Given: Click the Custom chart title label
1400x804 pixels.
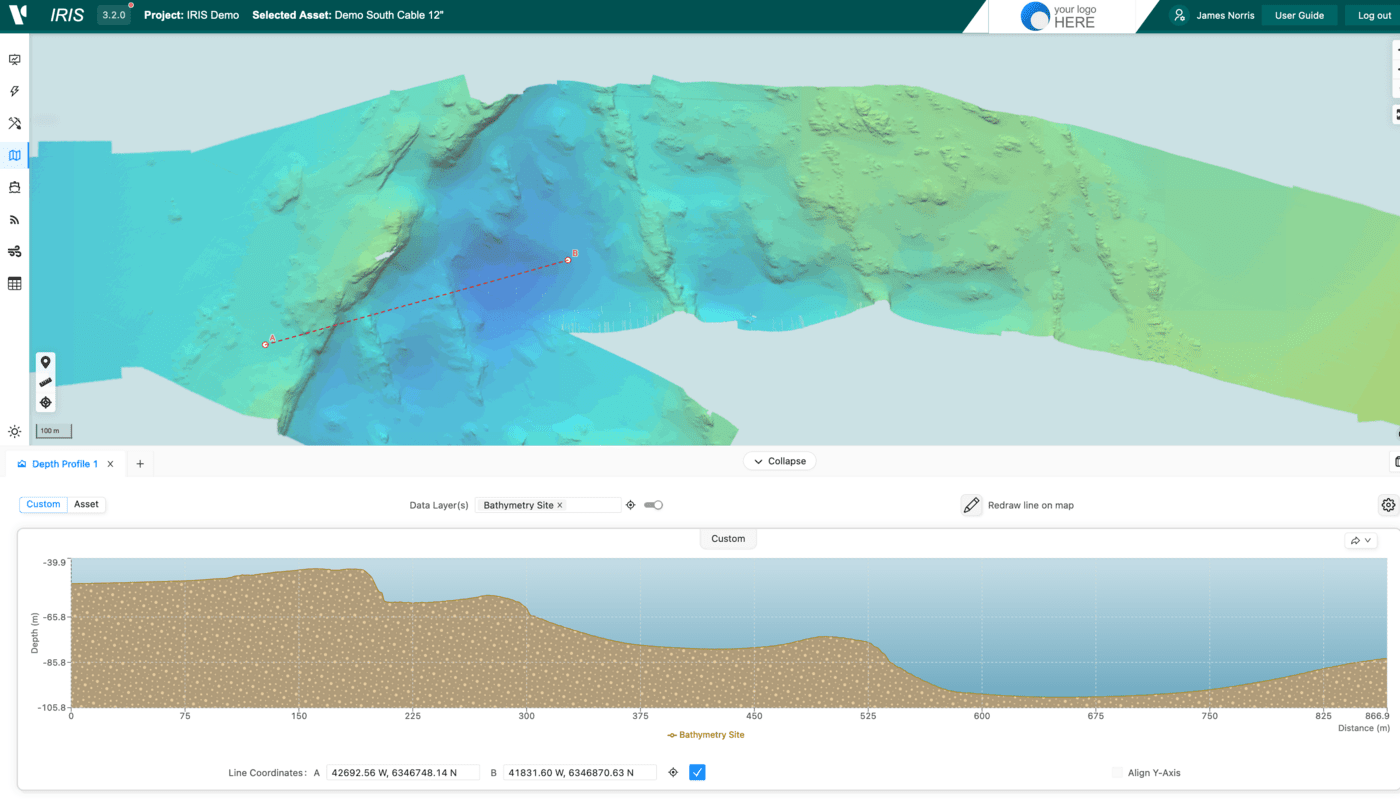Looking at the screenshot, I should (x=728, y=538).
